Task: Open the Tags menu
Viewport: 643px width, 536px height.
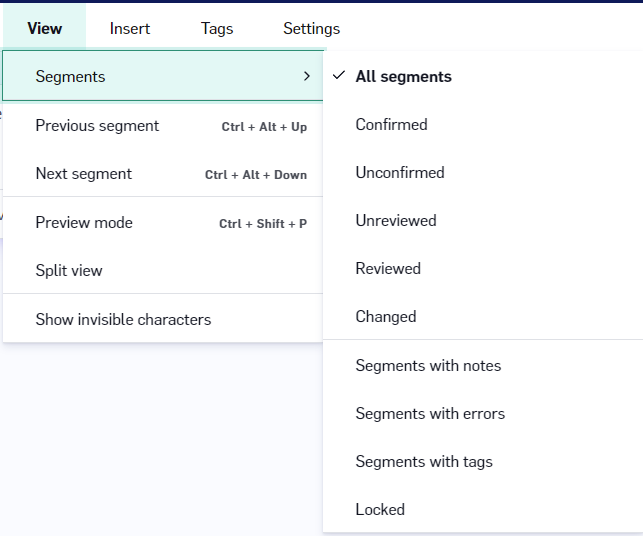Action: 217,28
